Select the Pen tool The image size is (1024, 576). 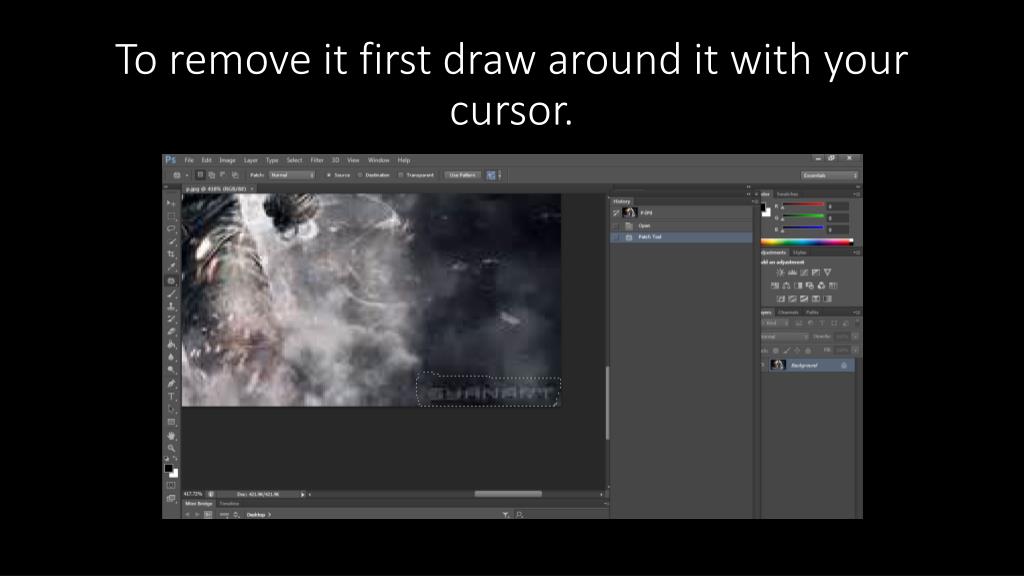click(171, 384)
